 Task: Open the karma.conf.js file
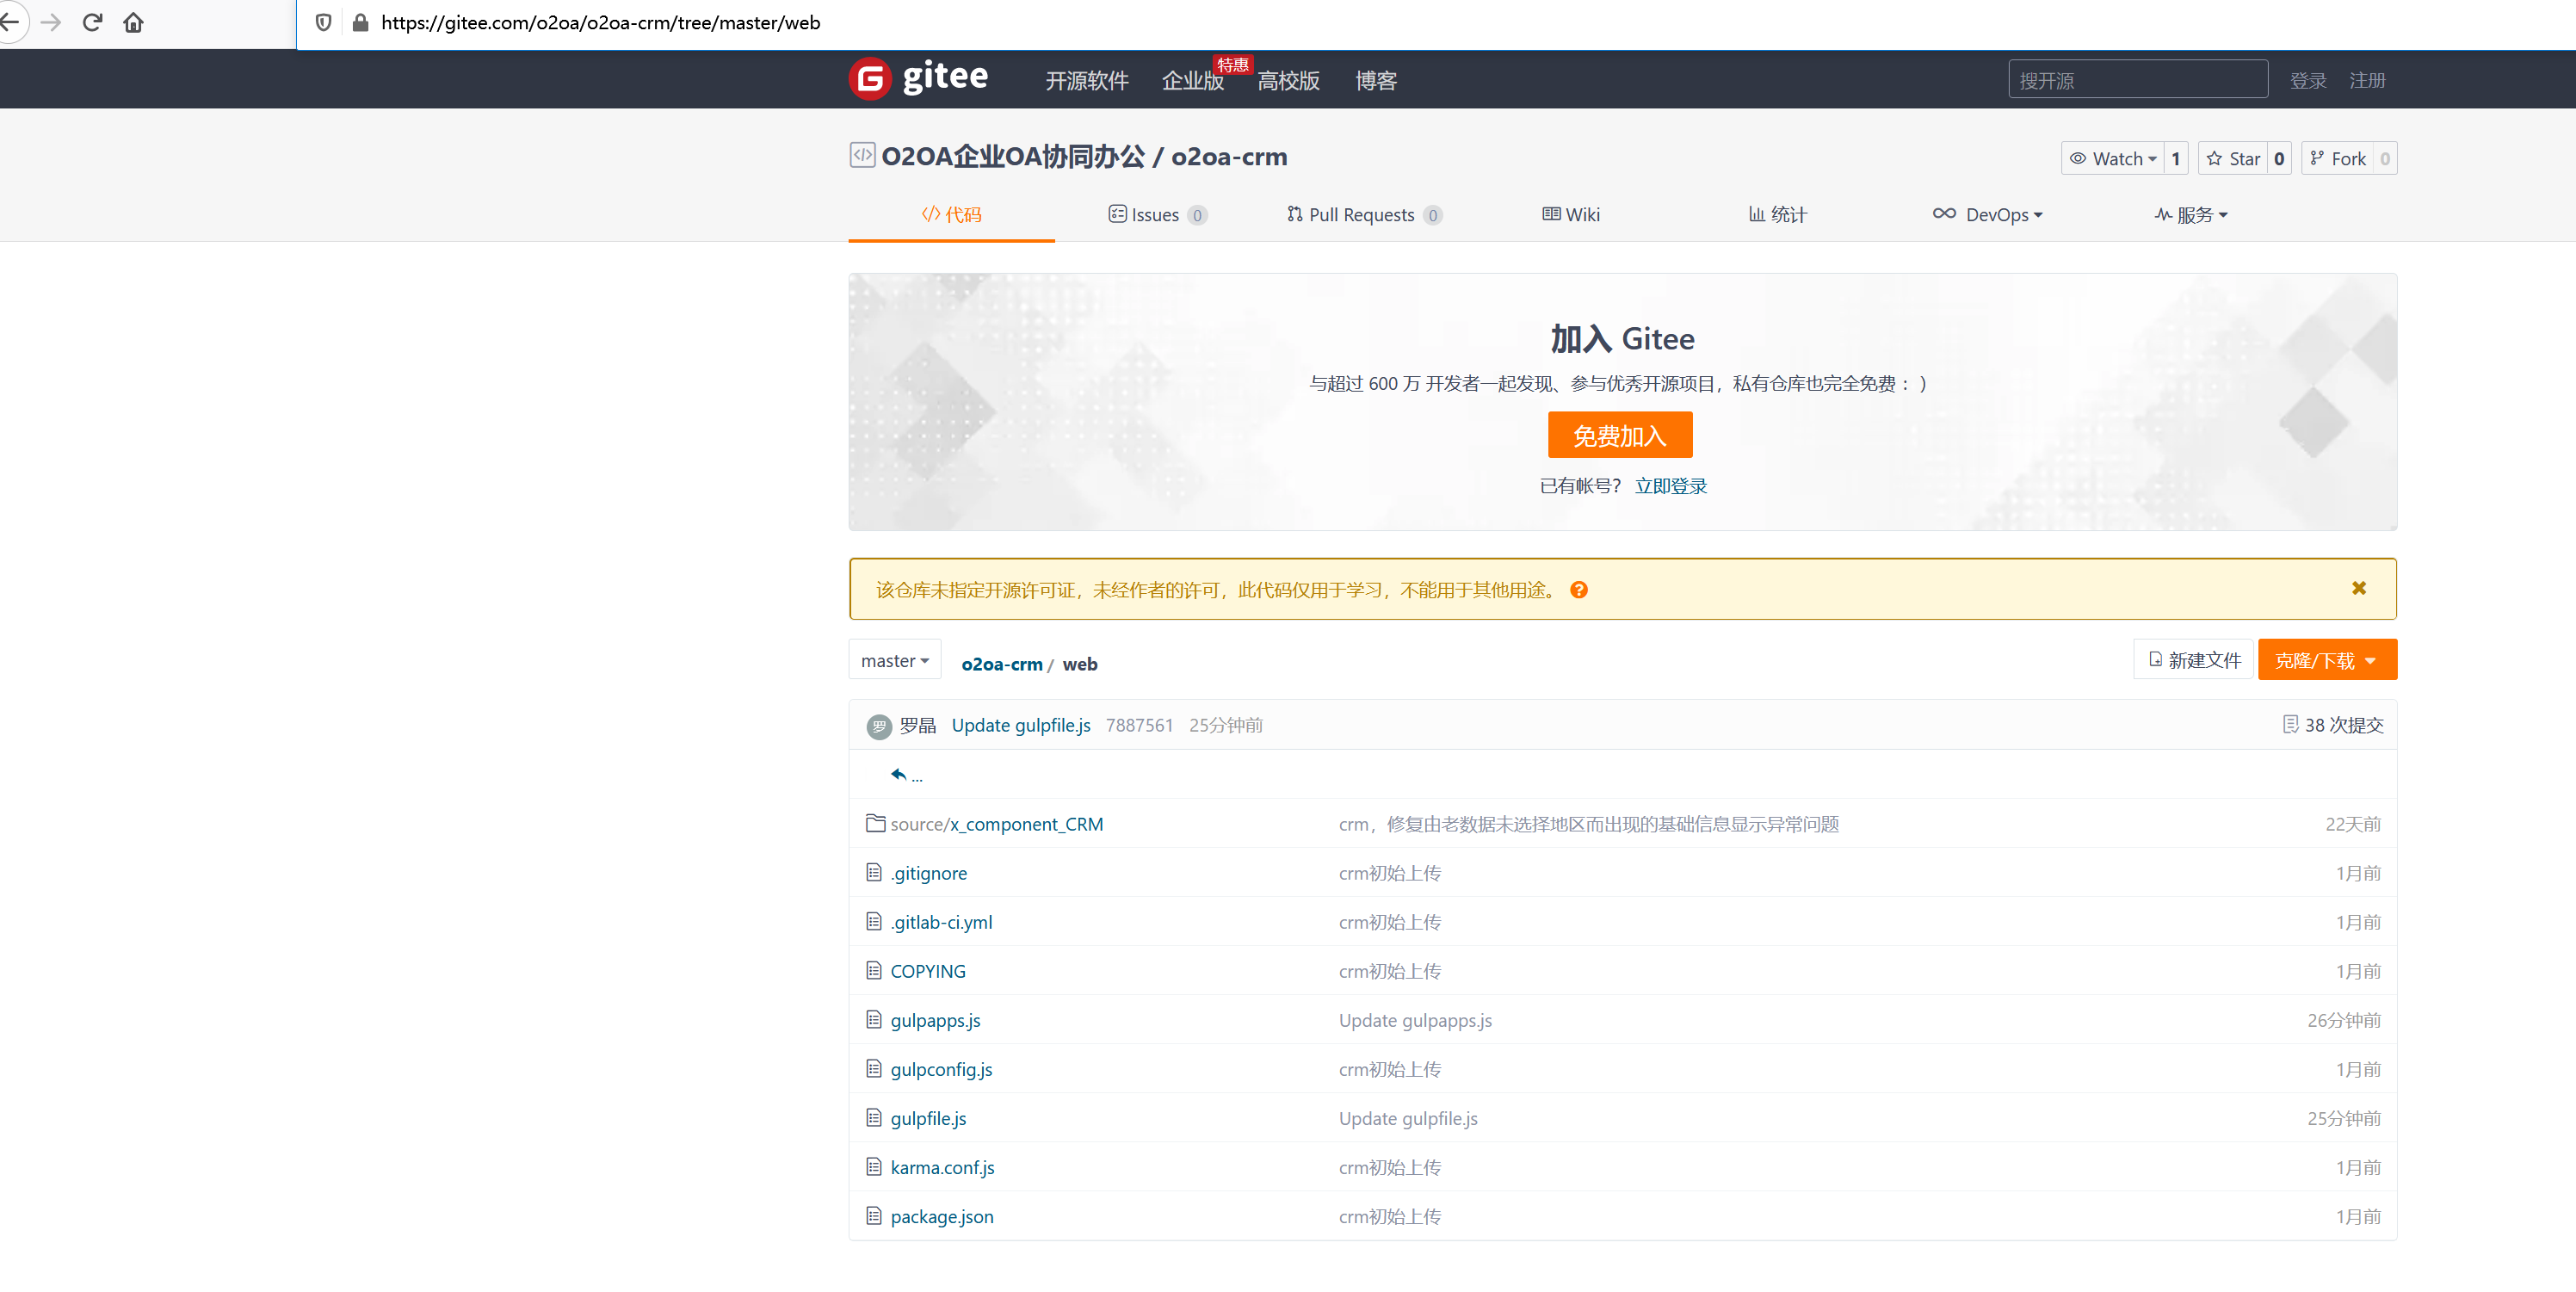tap(942, 1167)
